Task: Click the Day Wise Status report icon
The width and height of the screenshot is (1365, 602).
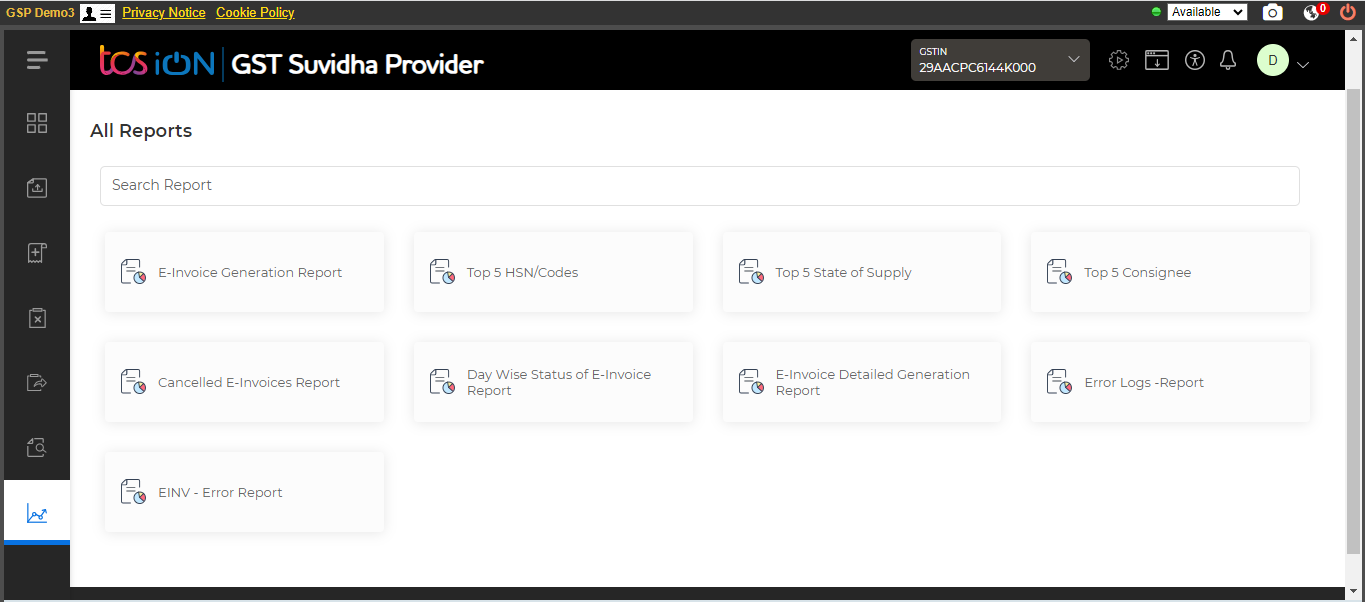Action: tap(442, 382)
